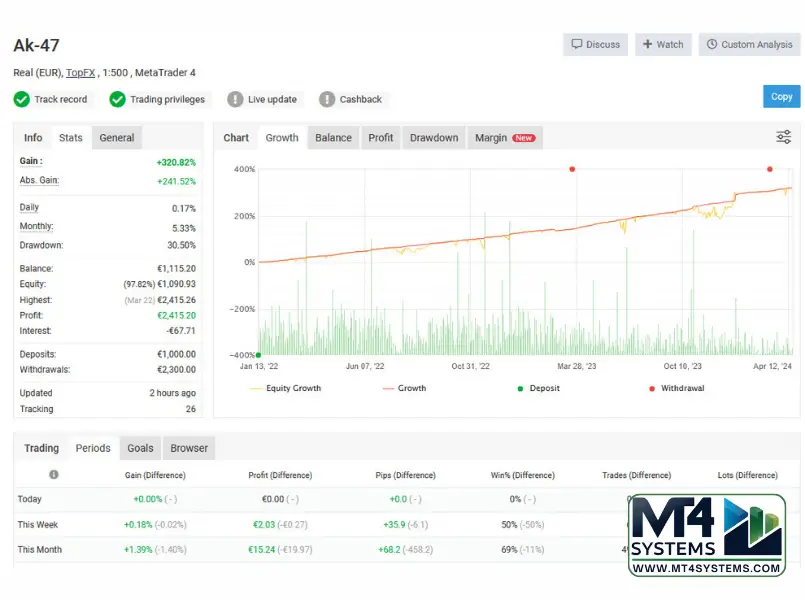
Task: Click the Discuss button
Action: coord(595,44)
